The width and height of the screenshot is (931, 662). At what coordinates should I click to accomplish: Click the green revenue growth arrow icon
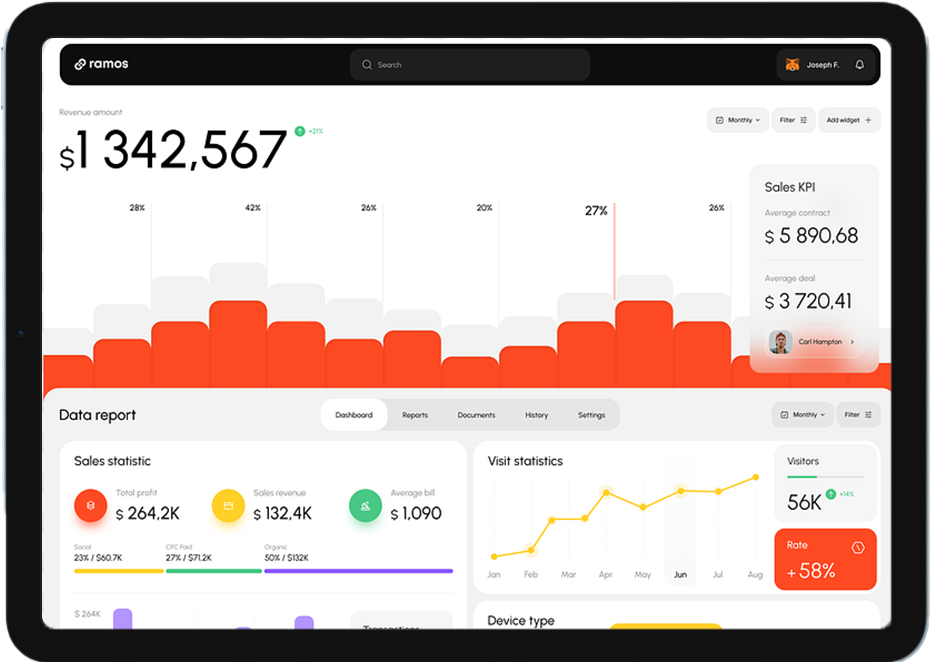point(299,131)
